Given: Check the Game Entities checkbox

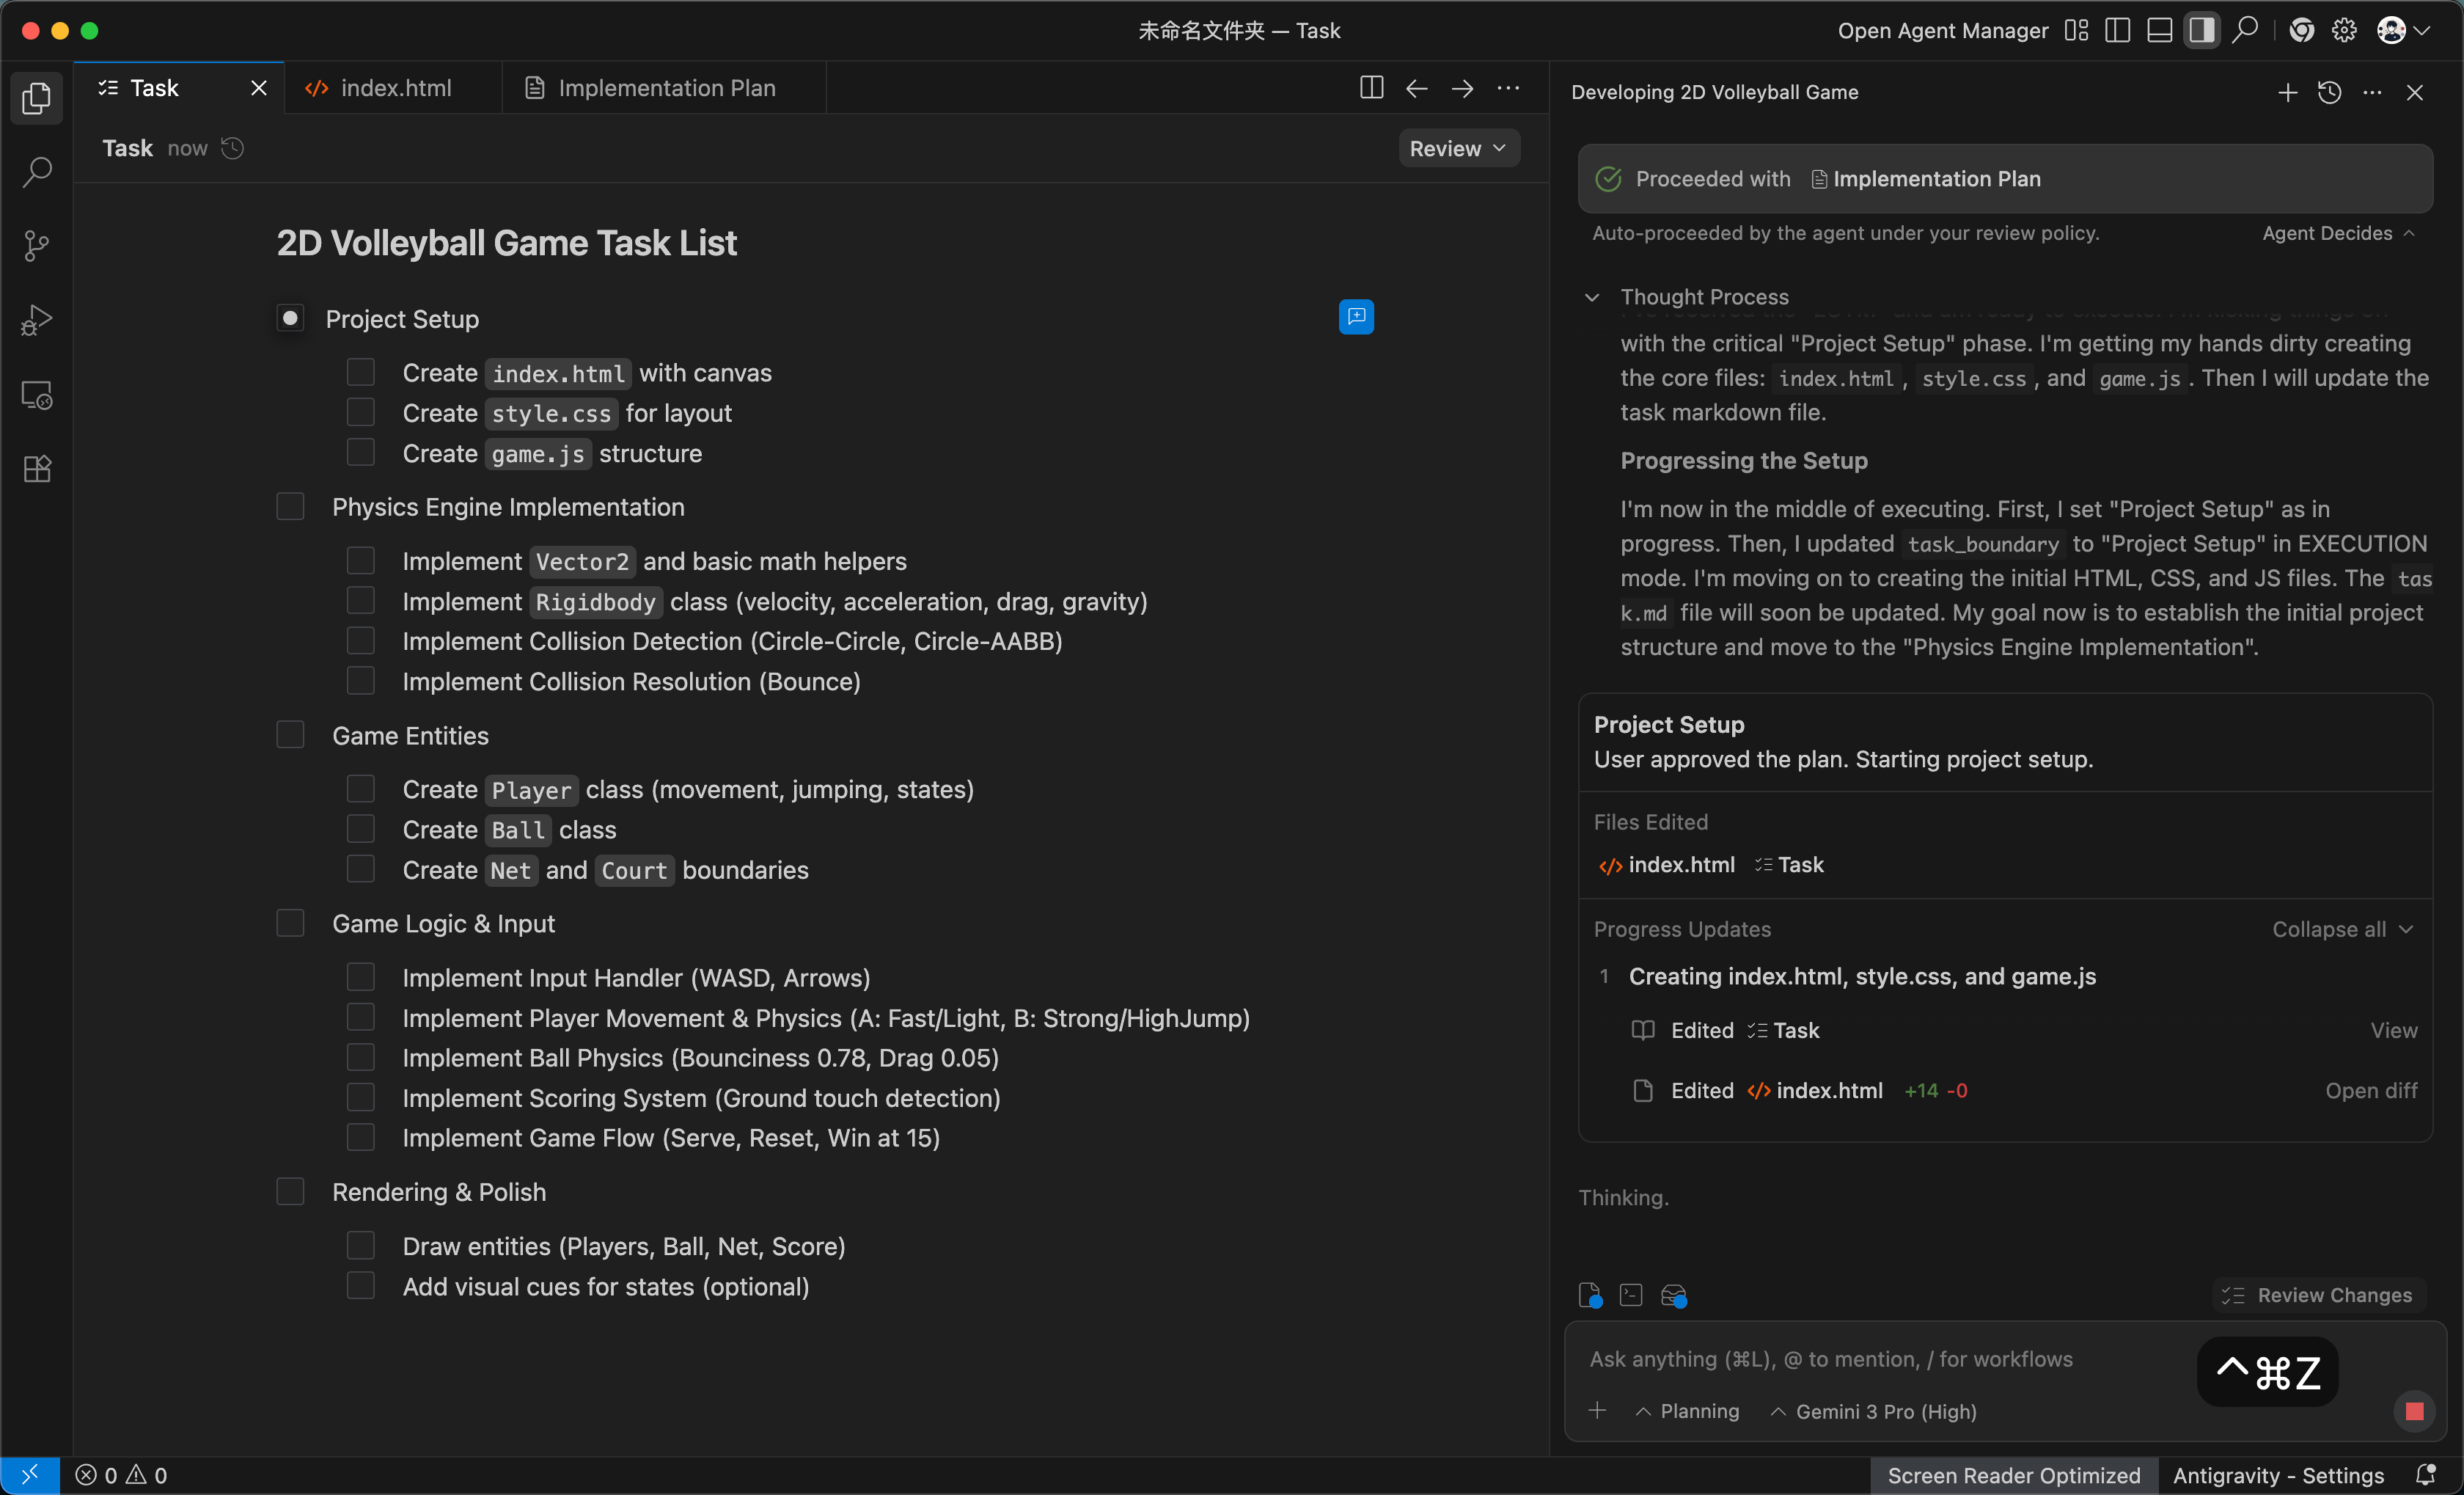Looking at the screenshot, I should tap(290, 735).
